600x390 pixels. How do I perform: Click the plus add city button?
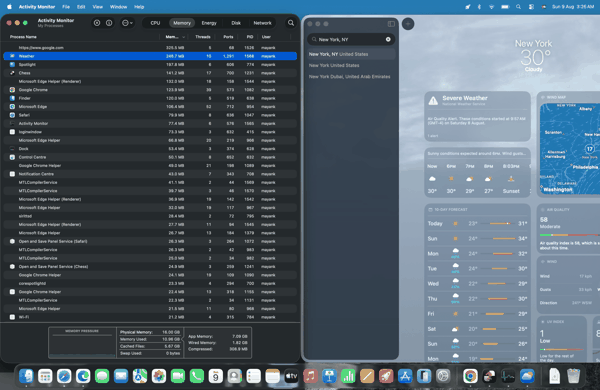pyautogui.click(x=408, y=24)
